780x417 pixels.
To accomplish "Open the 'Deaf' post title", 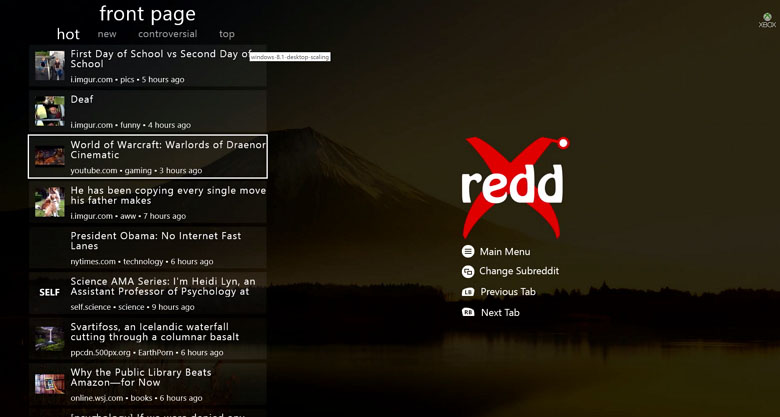I will pos(82,100).
